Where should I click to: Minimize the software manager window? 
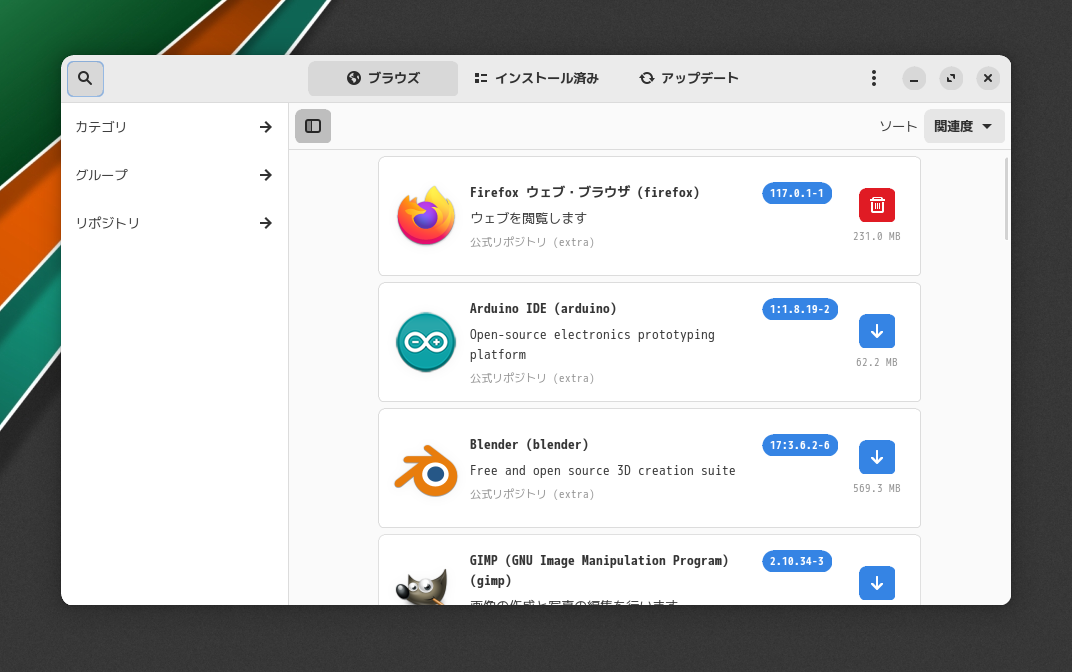click(x=914, y=79)
